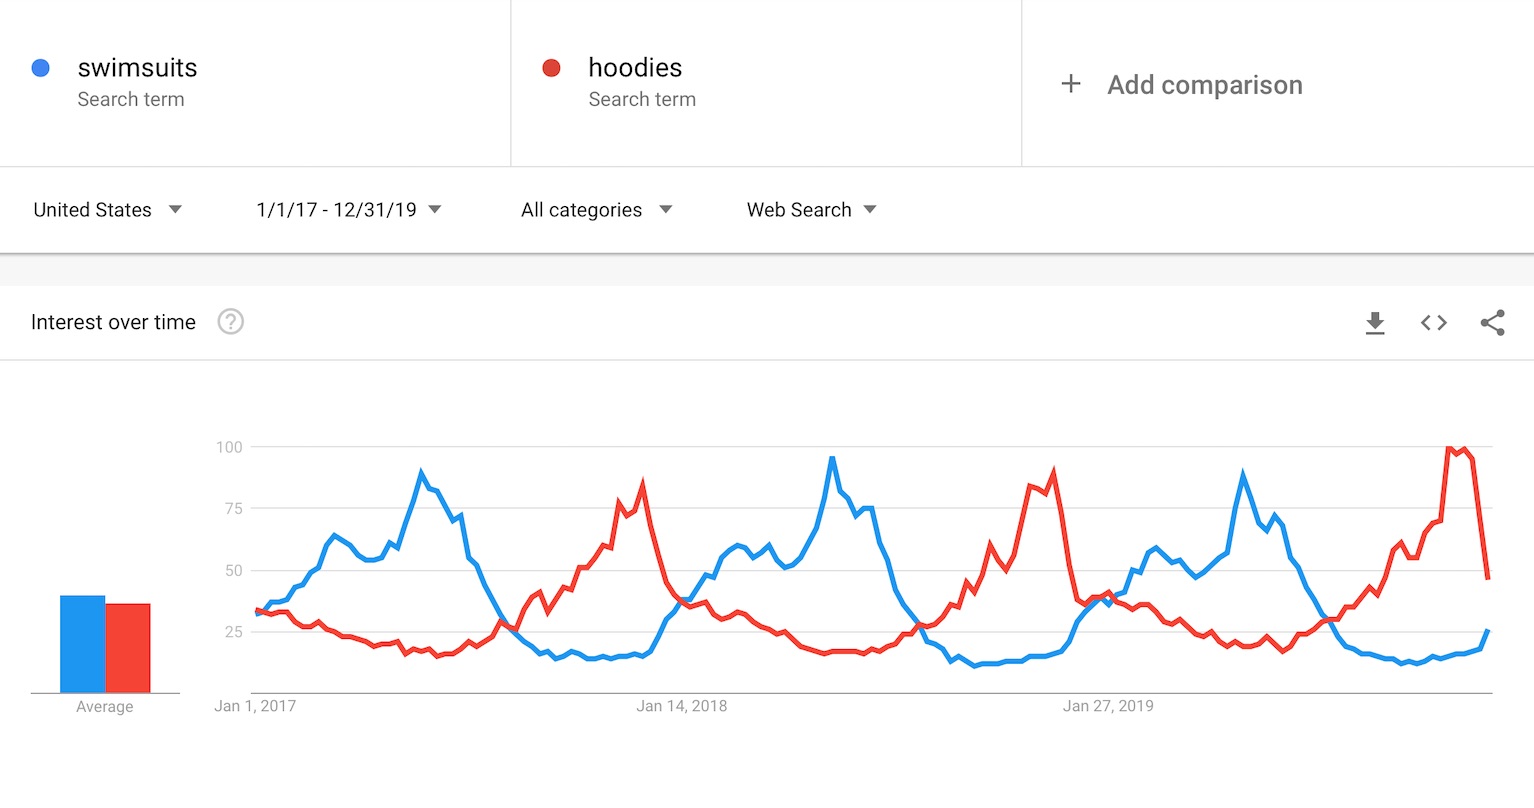Open the Web Search type dropdown

812,210
